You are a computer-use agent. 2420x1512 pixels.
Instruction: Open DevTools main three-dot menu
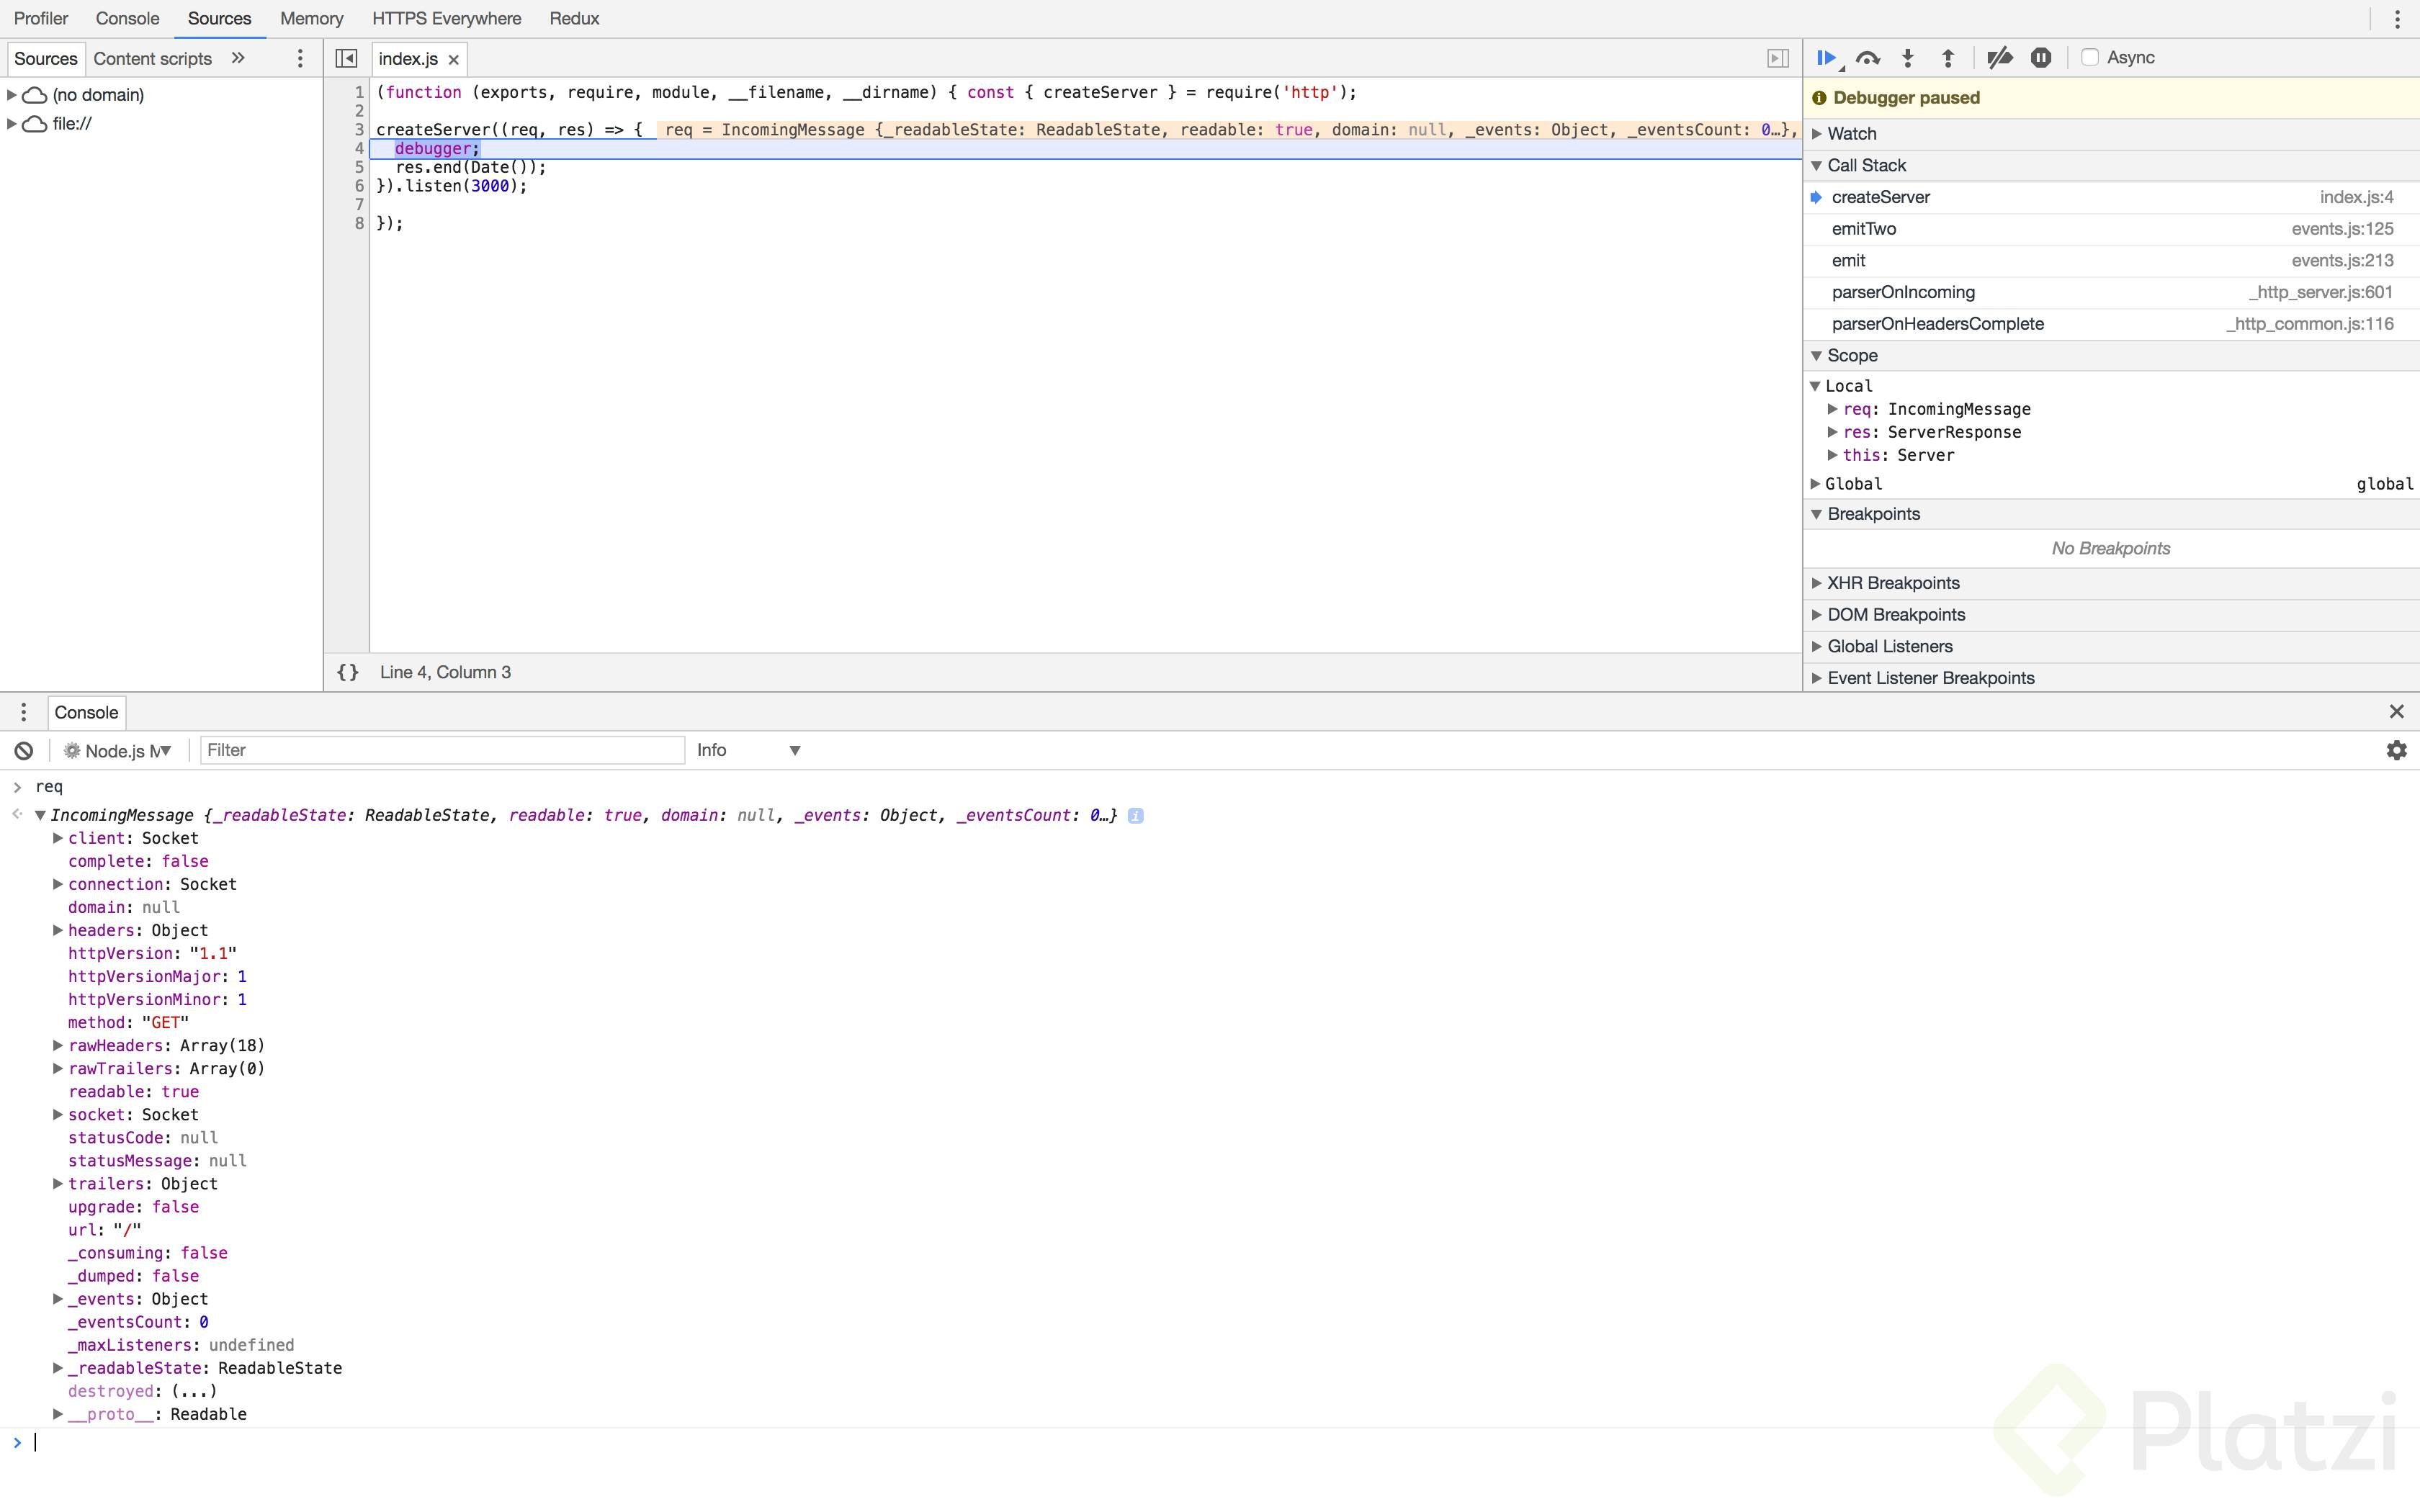coord(2397,19)
